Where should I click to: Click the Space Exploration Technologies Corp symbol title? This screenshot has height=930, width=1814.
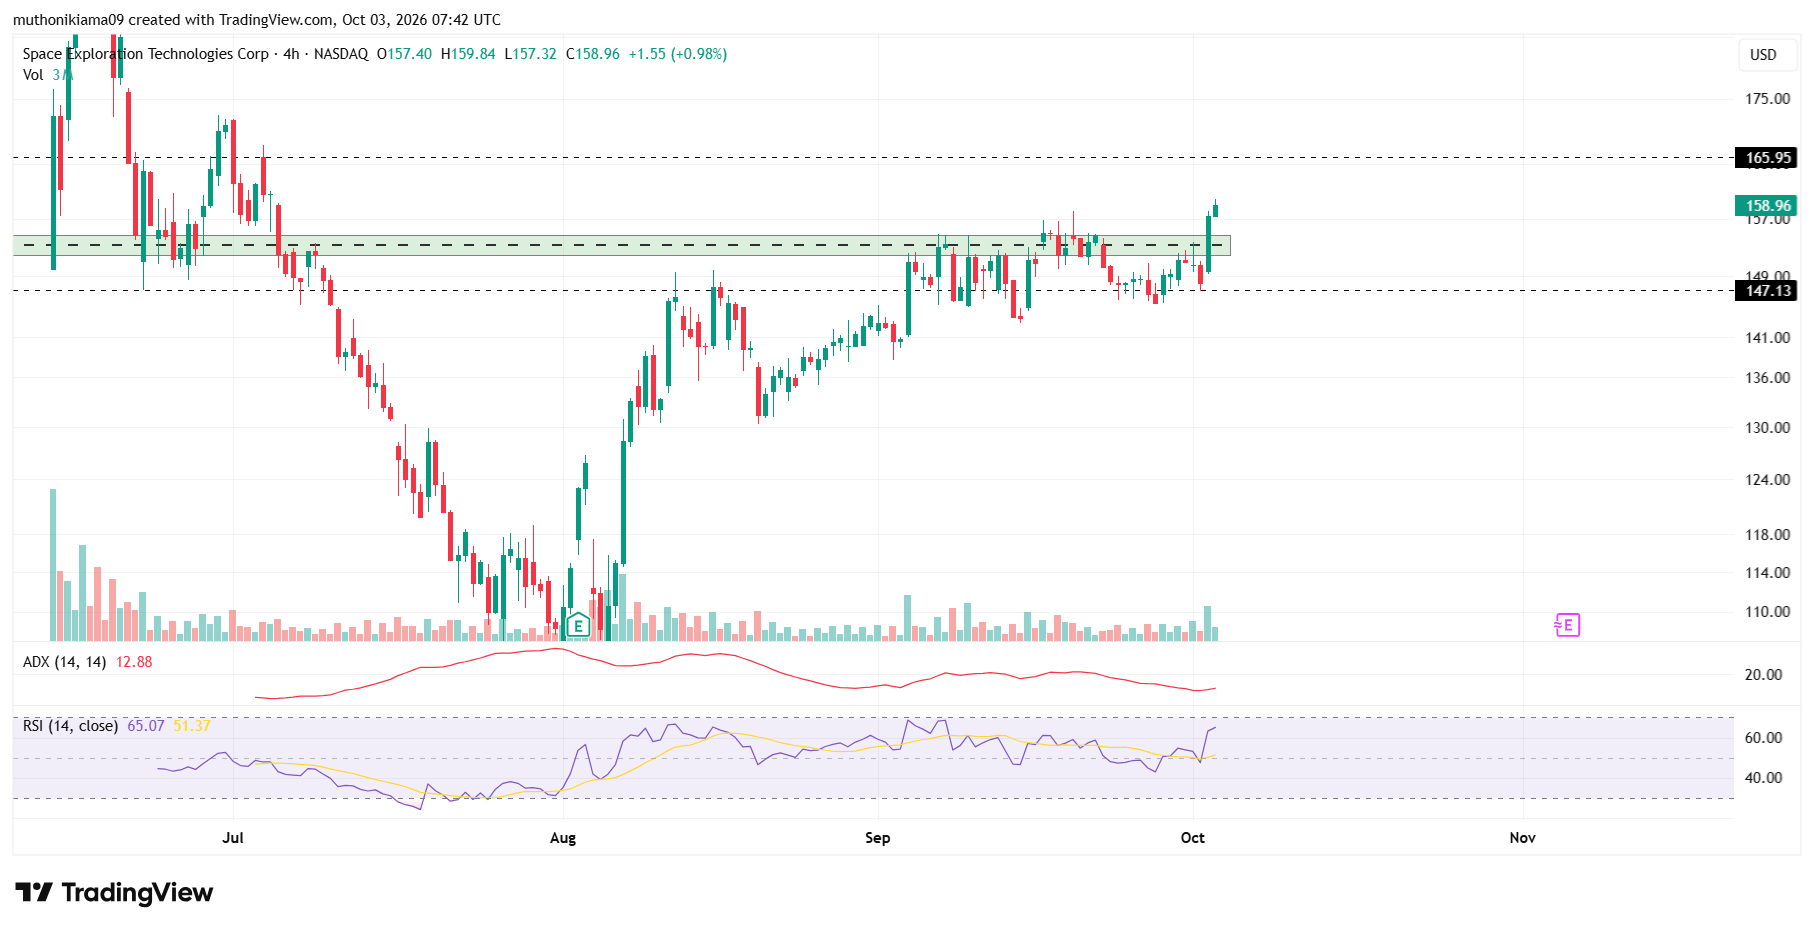coord(146,54)
